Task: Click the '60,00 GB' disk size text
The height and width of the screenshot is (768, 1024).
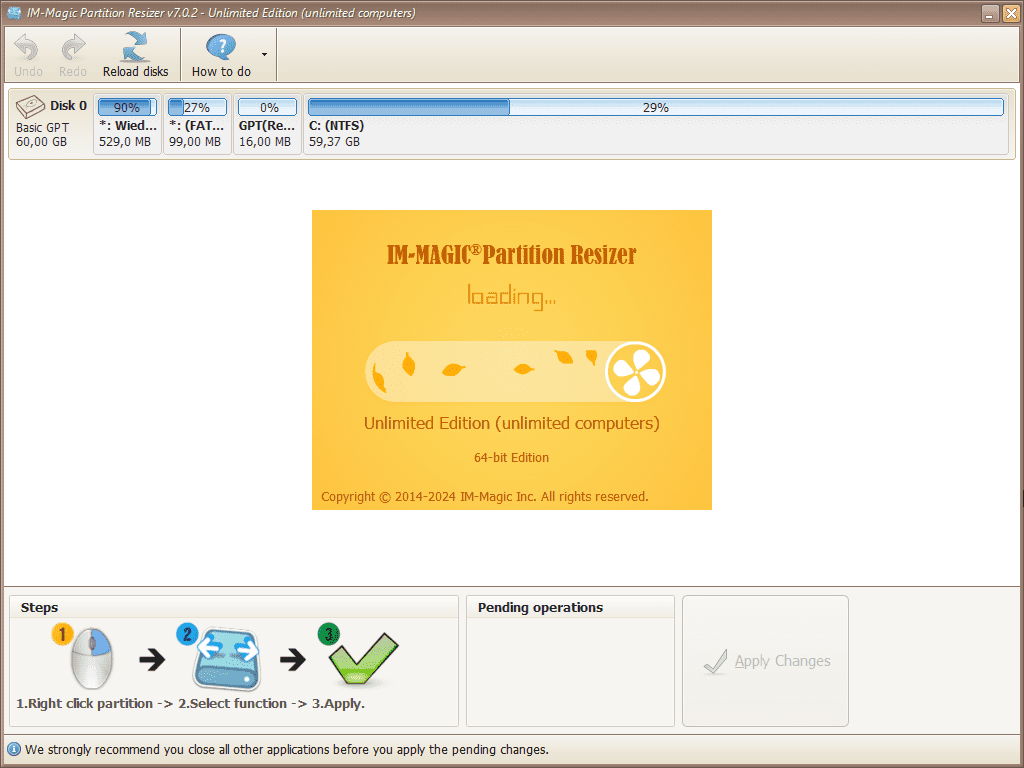Action: point(41,142)
